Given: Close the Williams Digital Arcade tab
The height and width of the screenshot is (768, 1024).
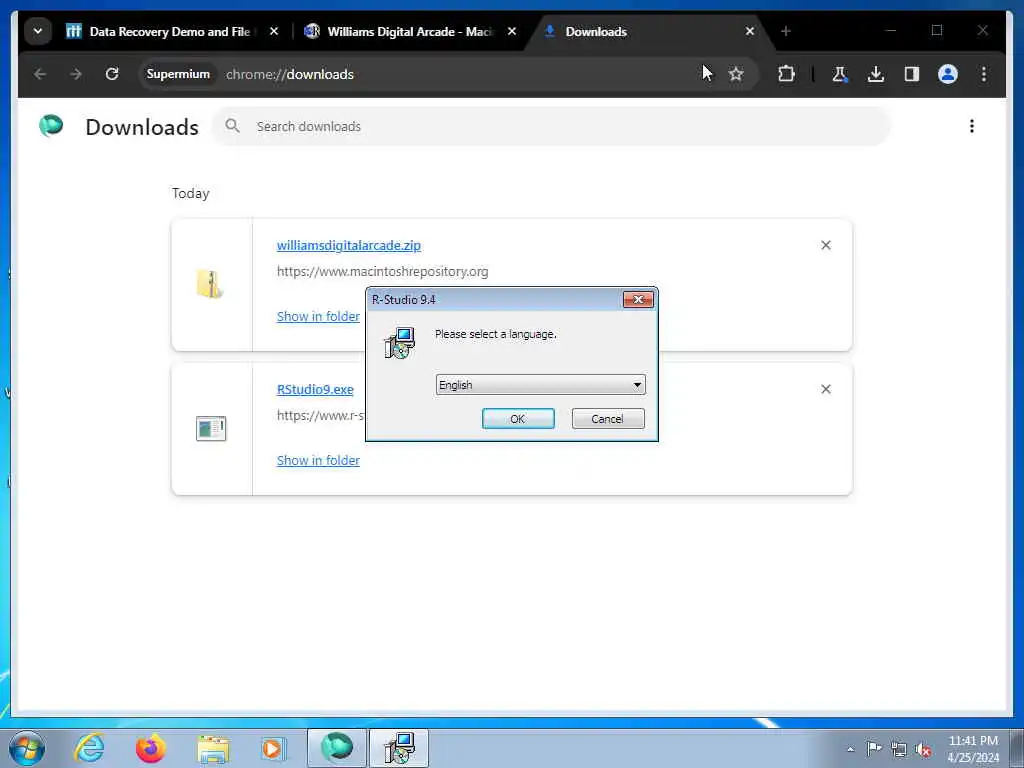Looking at the screenshot, I should pos(512,31).
